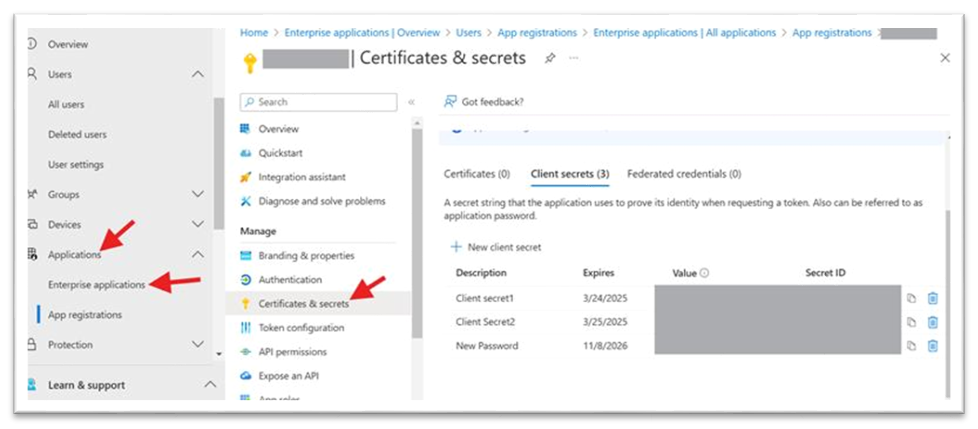Sort by the Expires column header
The image size is (978, 429).
[598, 272]
